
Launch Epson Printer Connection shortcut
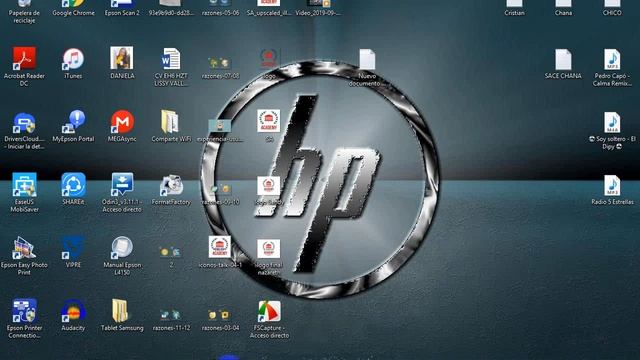(x=24, y=311)
